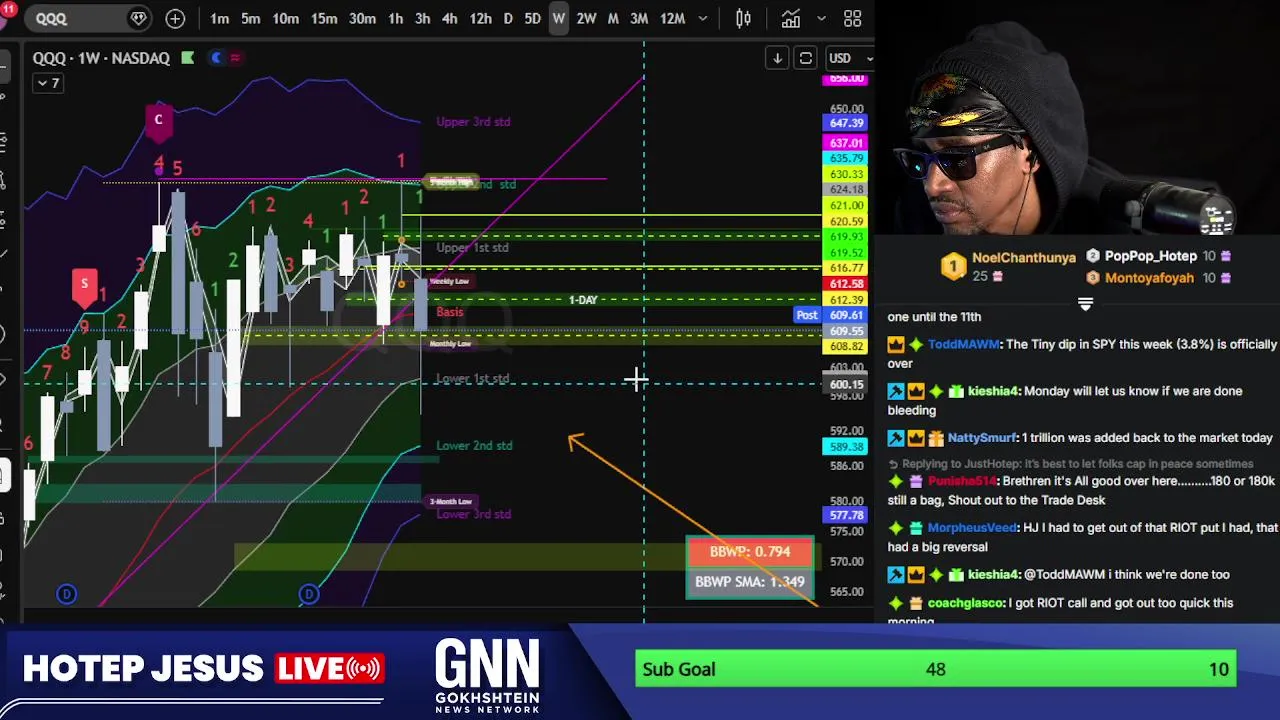
Task: Click ToddMAWM's username in chat
Action: (963, 344)
